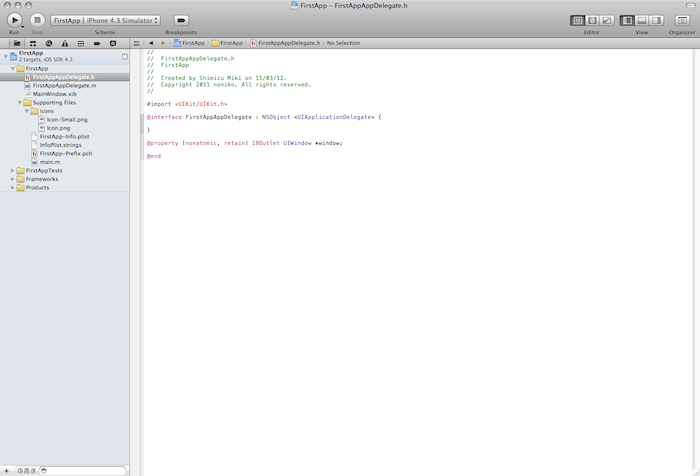Select the FirstAppTests folder

65,171
